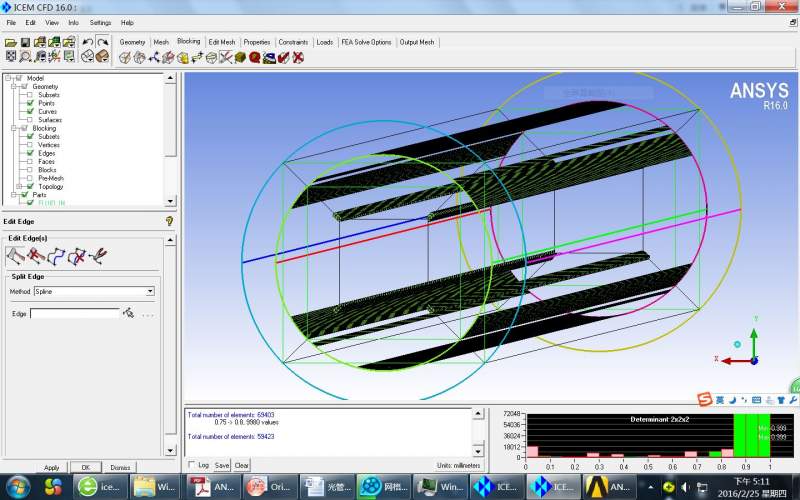Click inside the Edge input field
Screen dimensions: 800x500
click(74, 313)
